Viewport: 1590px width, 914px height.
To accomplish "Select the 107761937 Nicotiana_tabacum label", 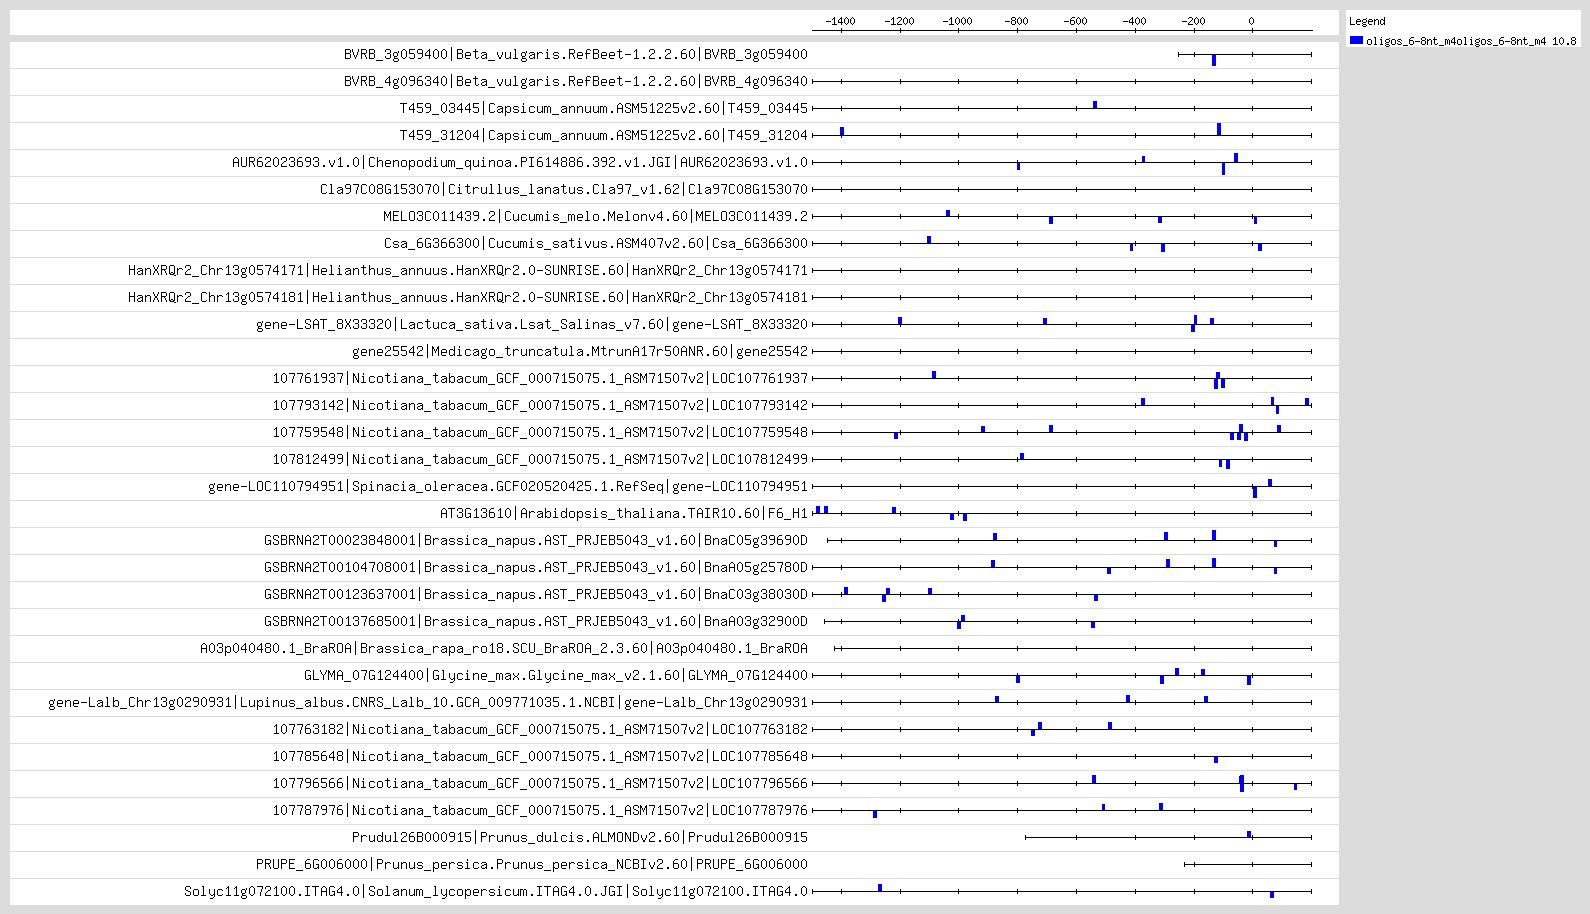I will 540,378.
